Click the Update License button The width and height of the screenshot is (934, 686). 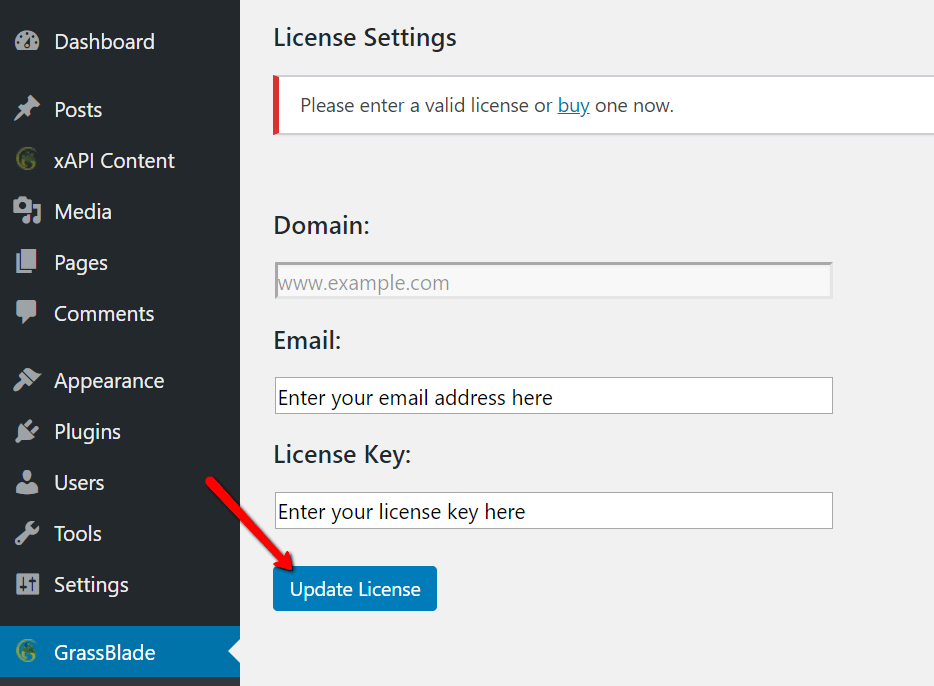coord(355,588)
